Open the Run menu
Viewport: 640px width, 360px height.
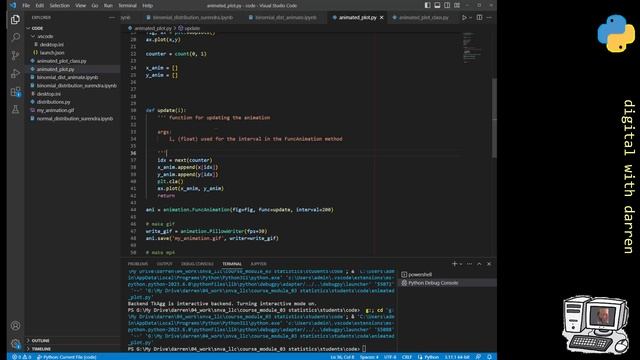108,5
